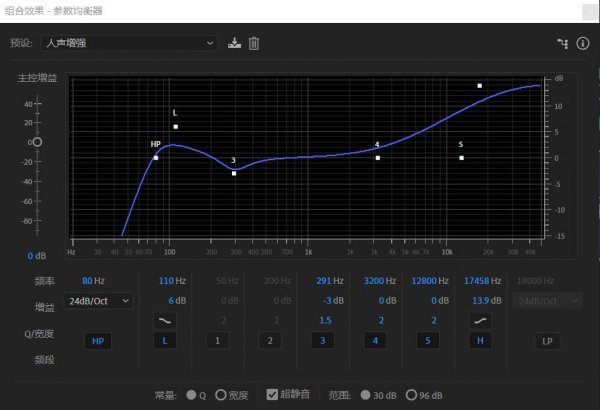Toggle the HP band button

(97, 341)
